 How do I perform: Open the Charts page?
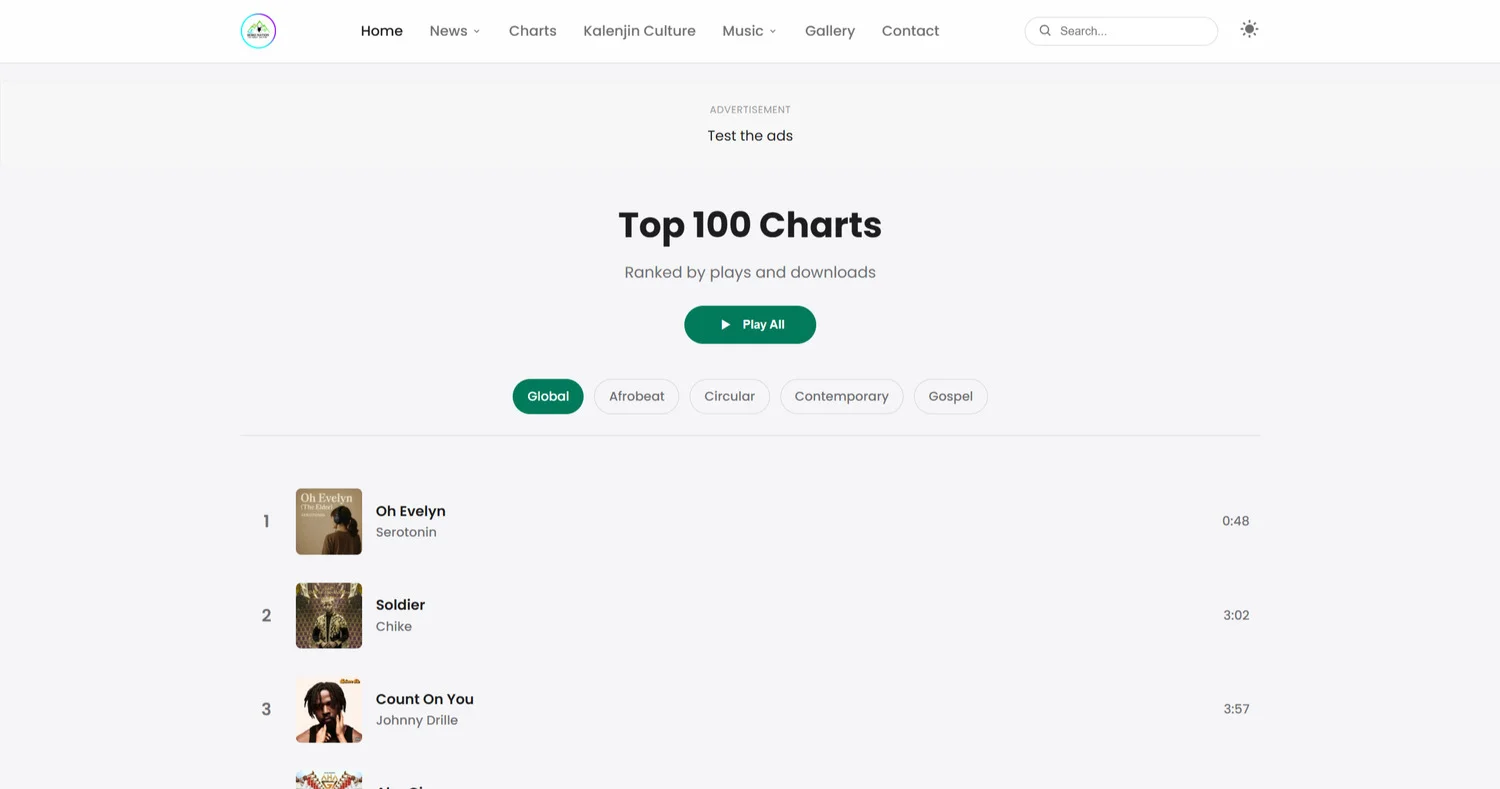(x=532, y=31)
